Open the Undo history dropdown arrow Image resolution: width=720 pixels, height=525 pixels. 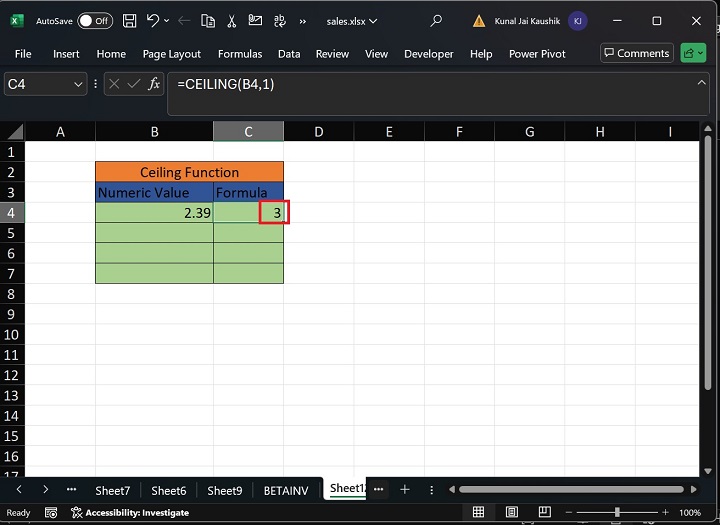pyautogui.click(x=166, y=21)
